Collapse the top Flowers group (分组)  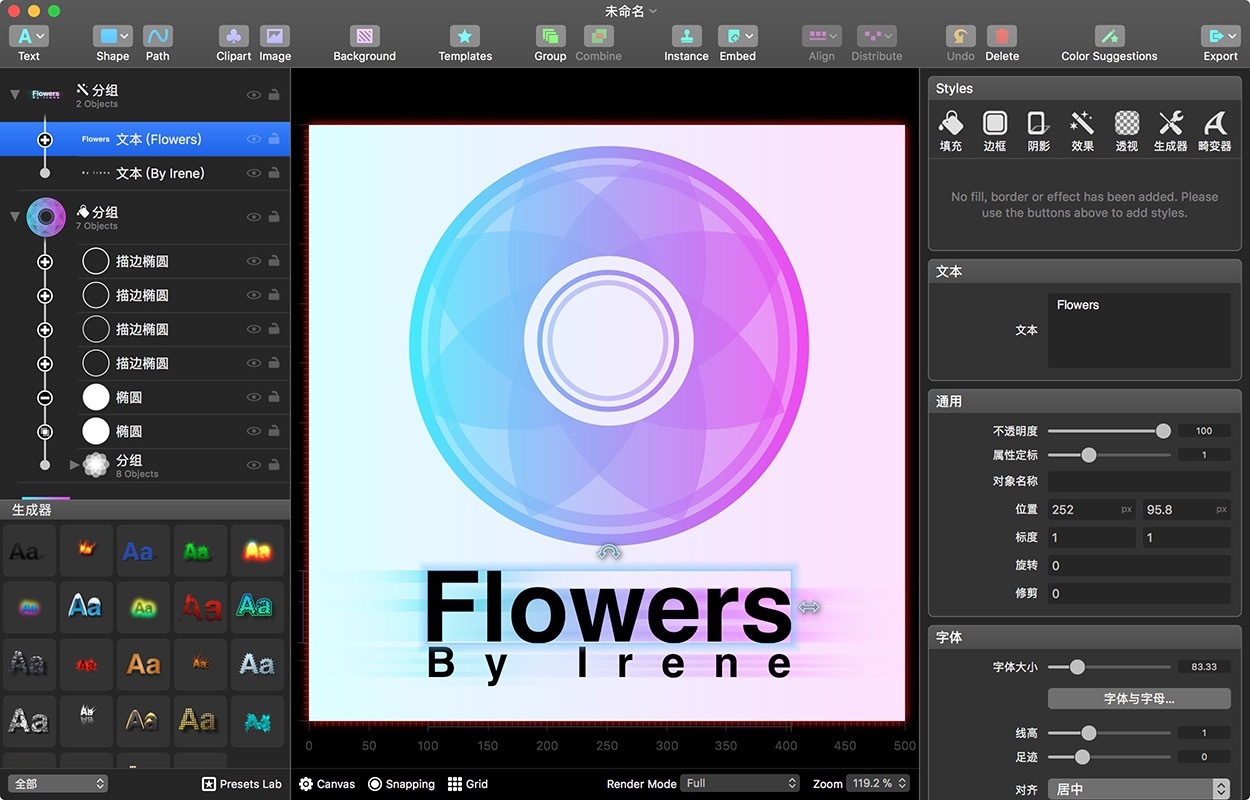coord(15,95)
